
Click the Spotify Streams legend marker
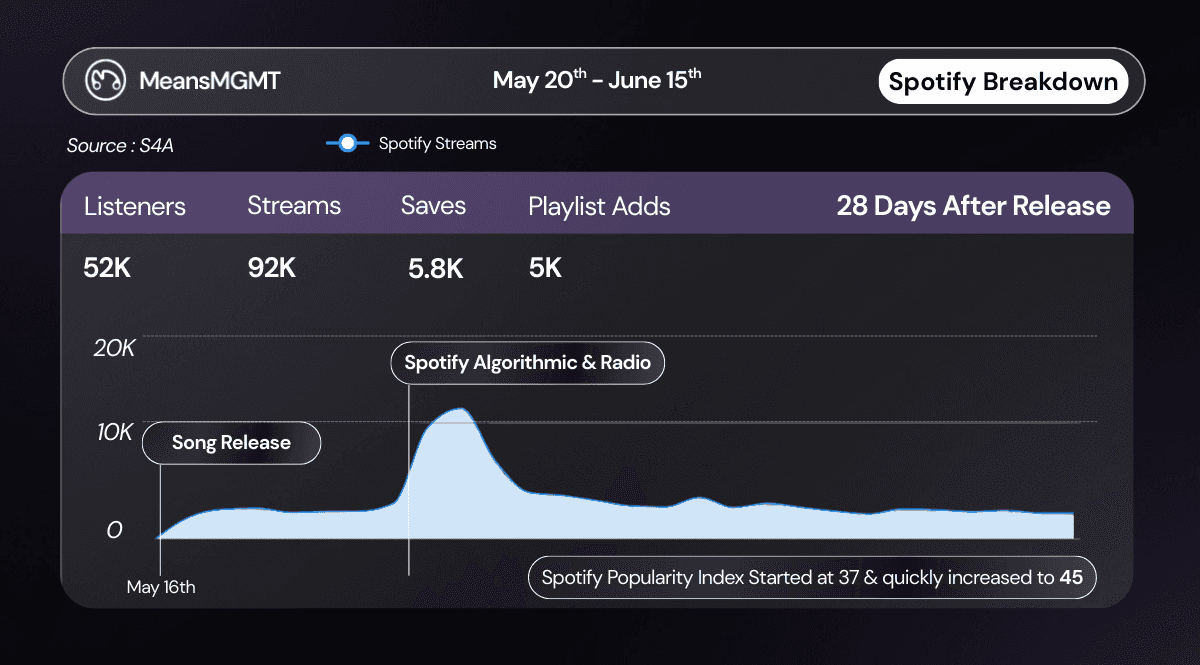(347, 143)
